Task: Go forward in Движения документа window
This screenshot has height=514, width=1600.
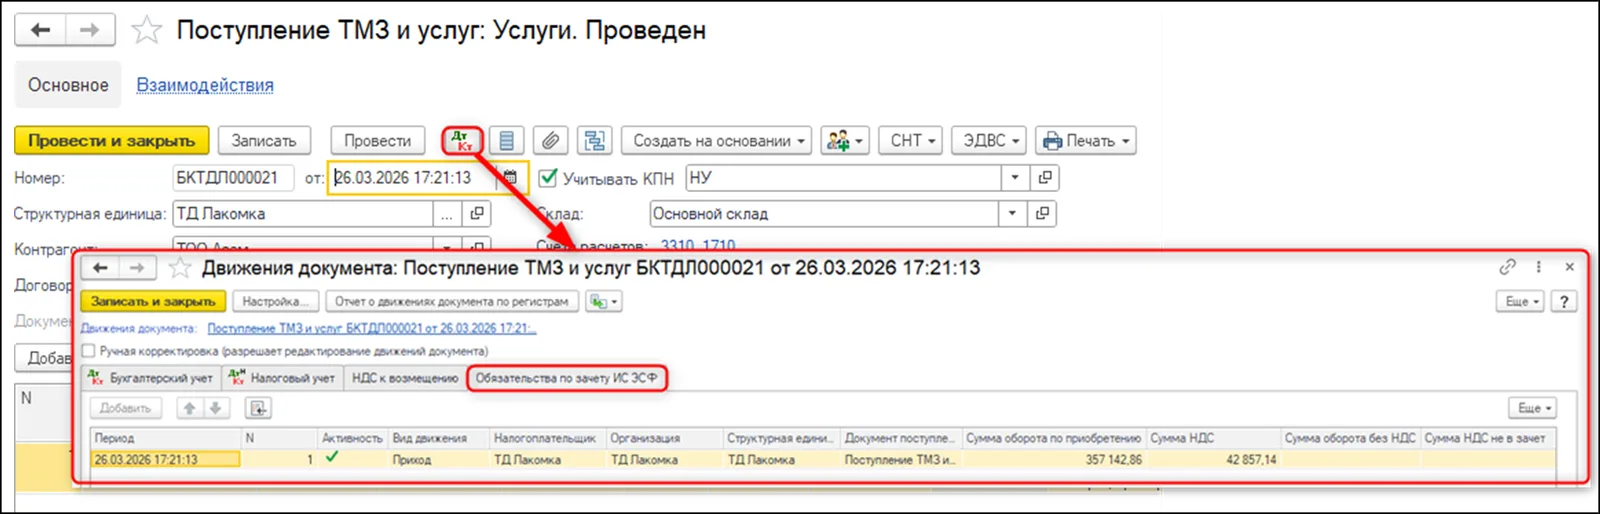Action: coord(137,268)
